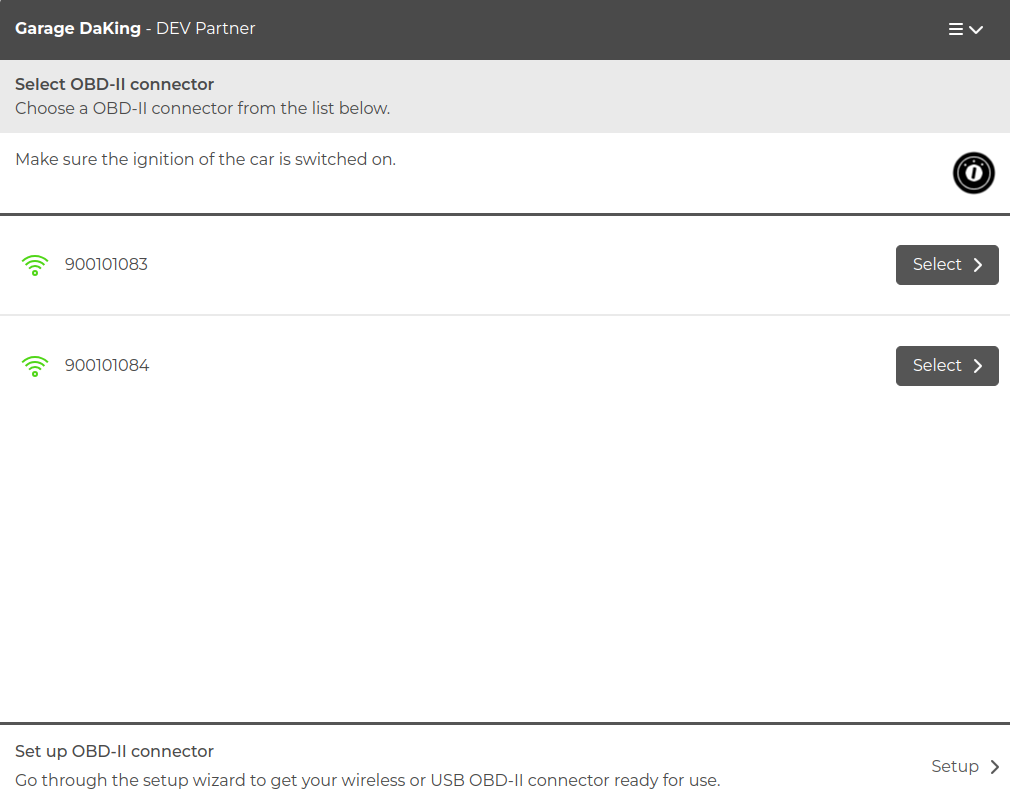Click the setup wizard description text

pos(367,780)
